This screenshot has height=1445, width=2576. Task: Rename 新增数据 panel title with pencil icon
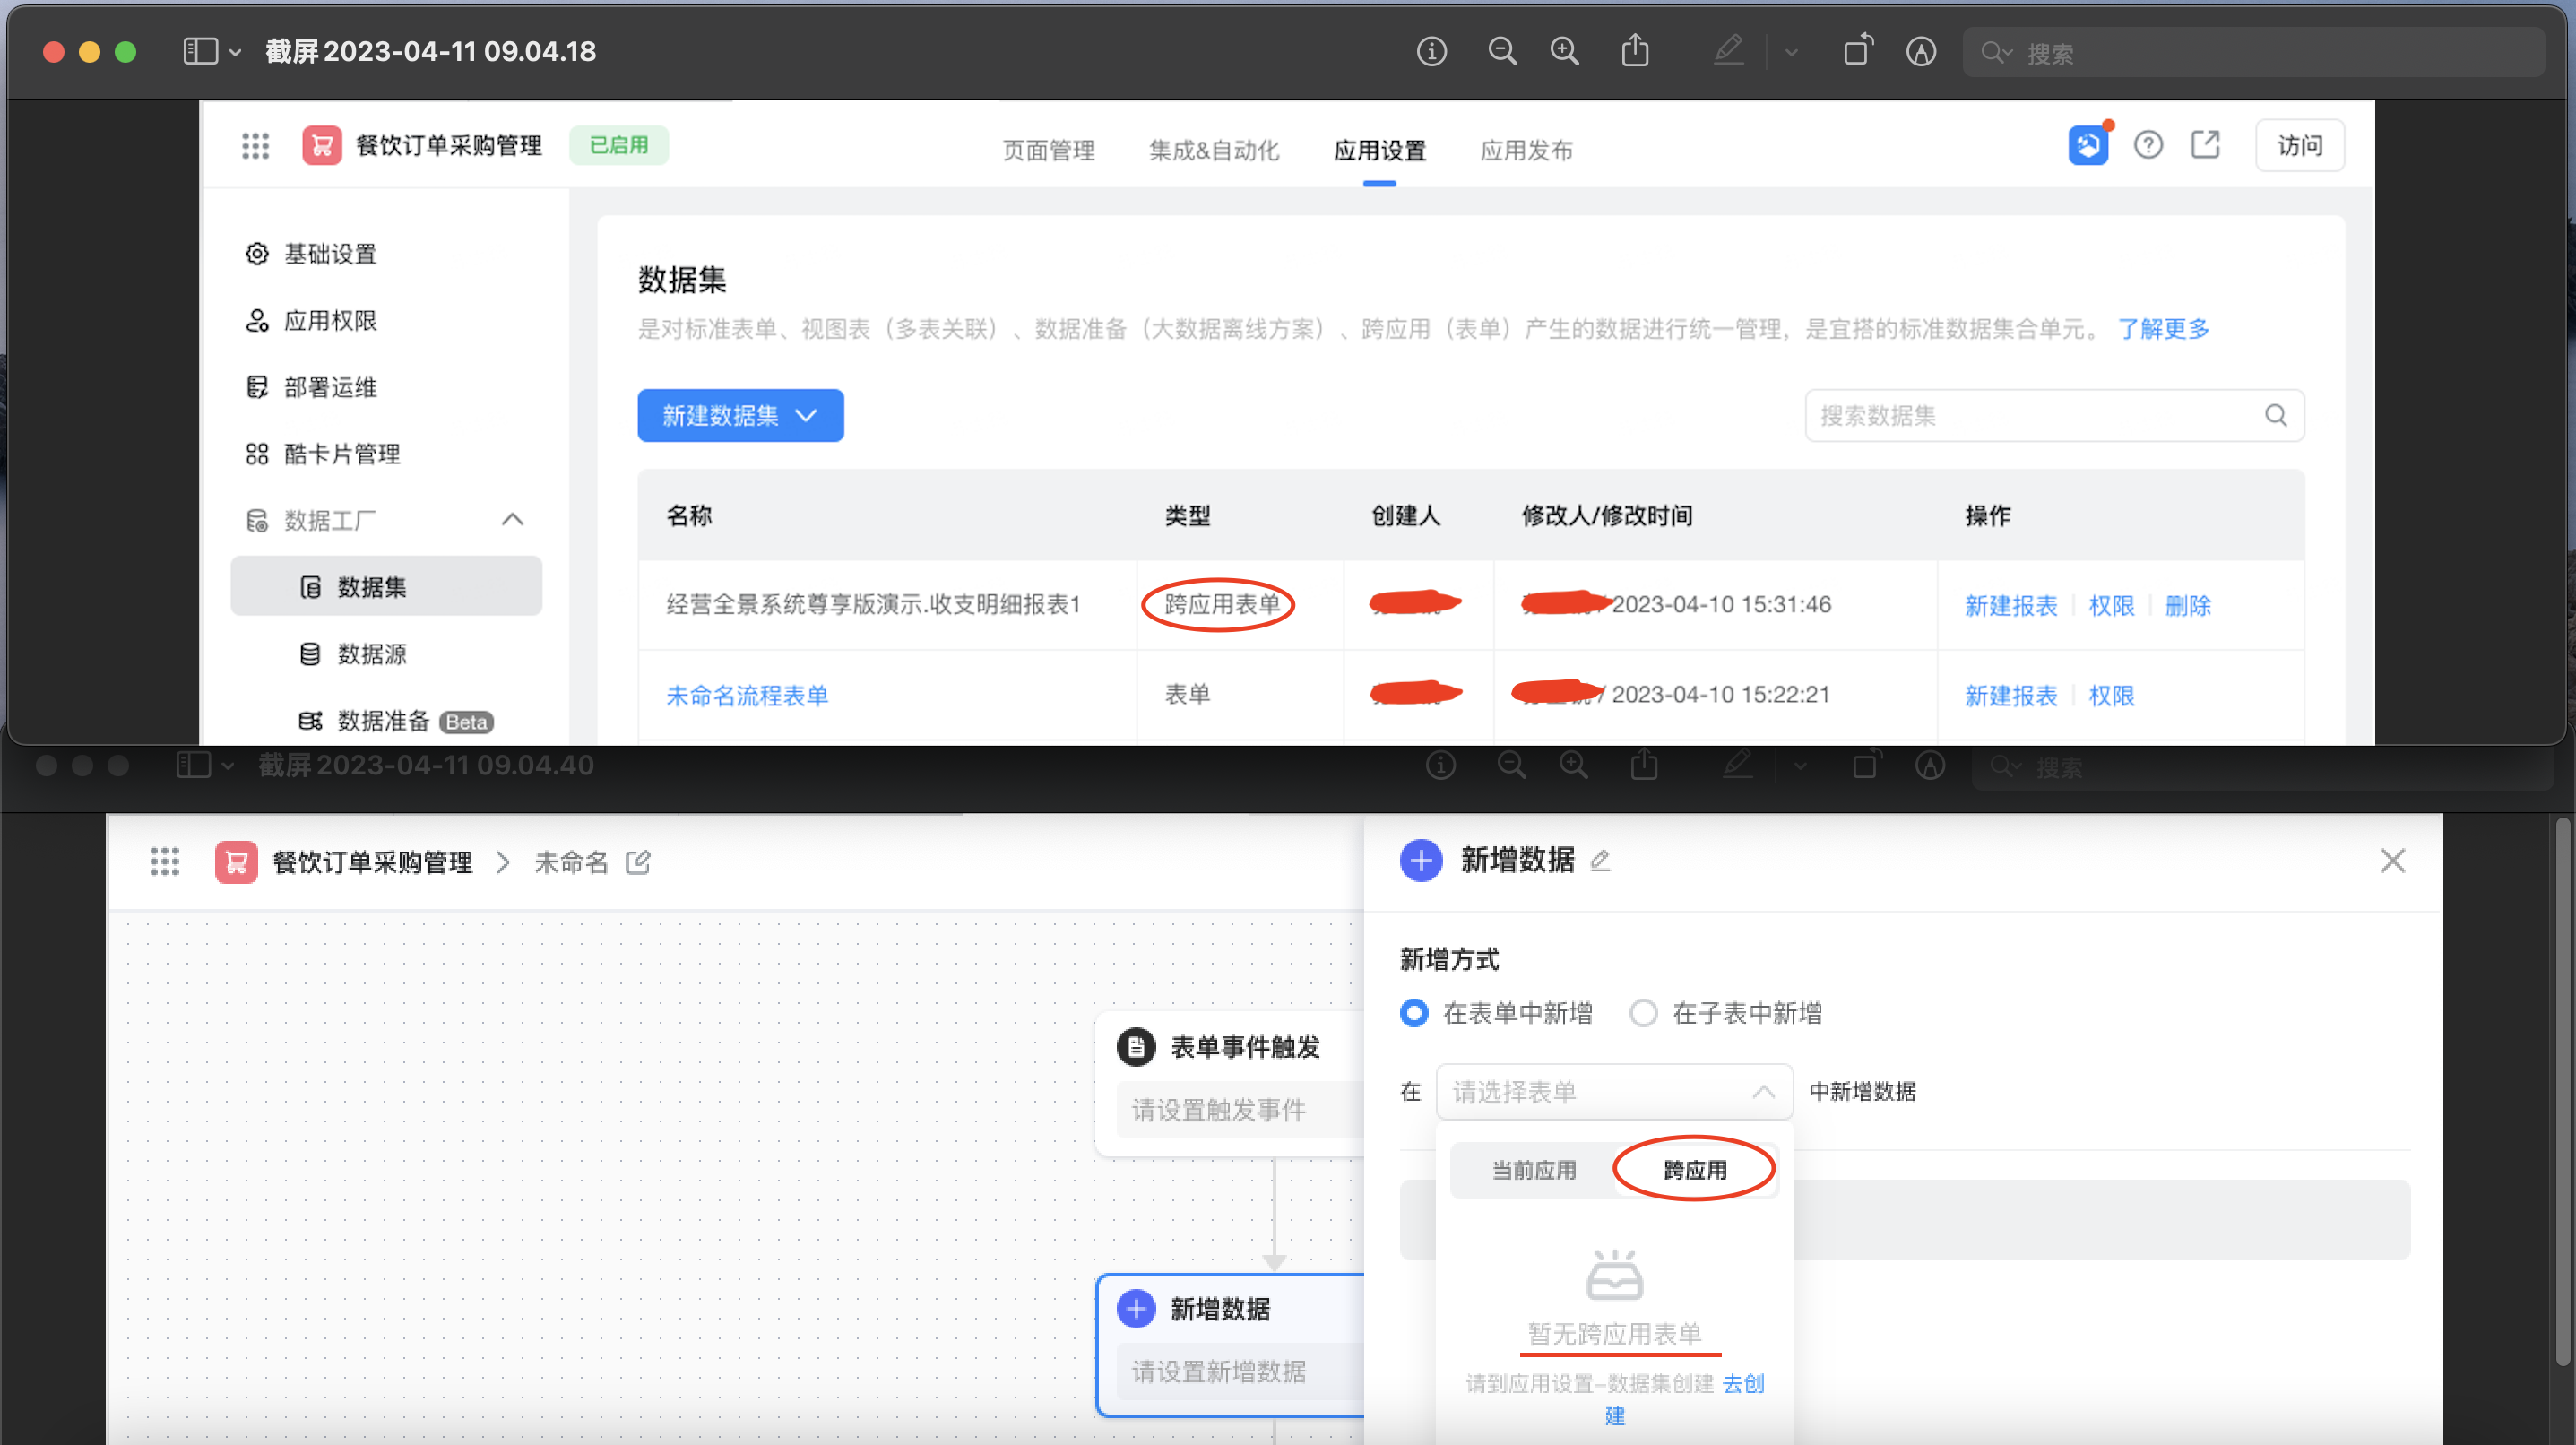pos(1600,860)
